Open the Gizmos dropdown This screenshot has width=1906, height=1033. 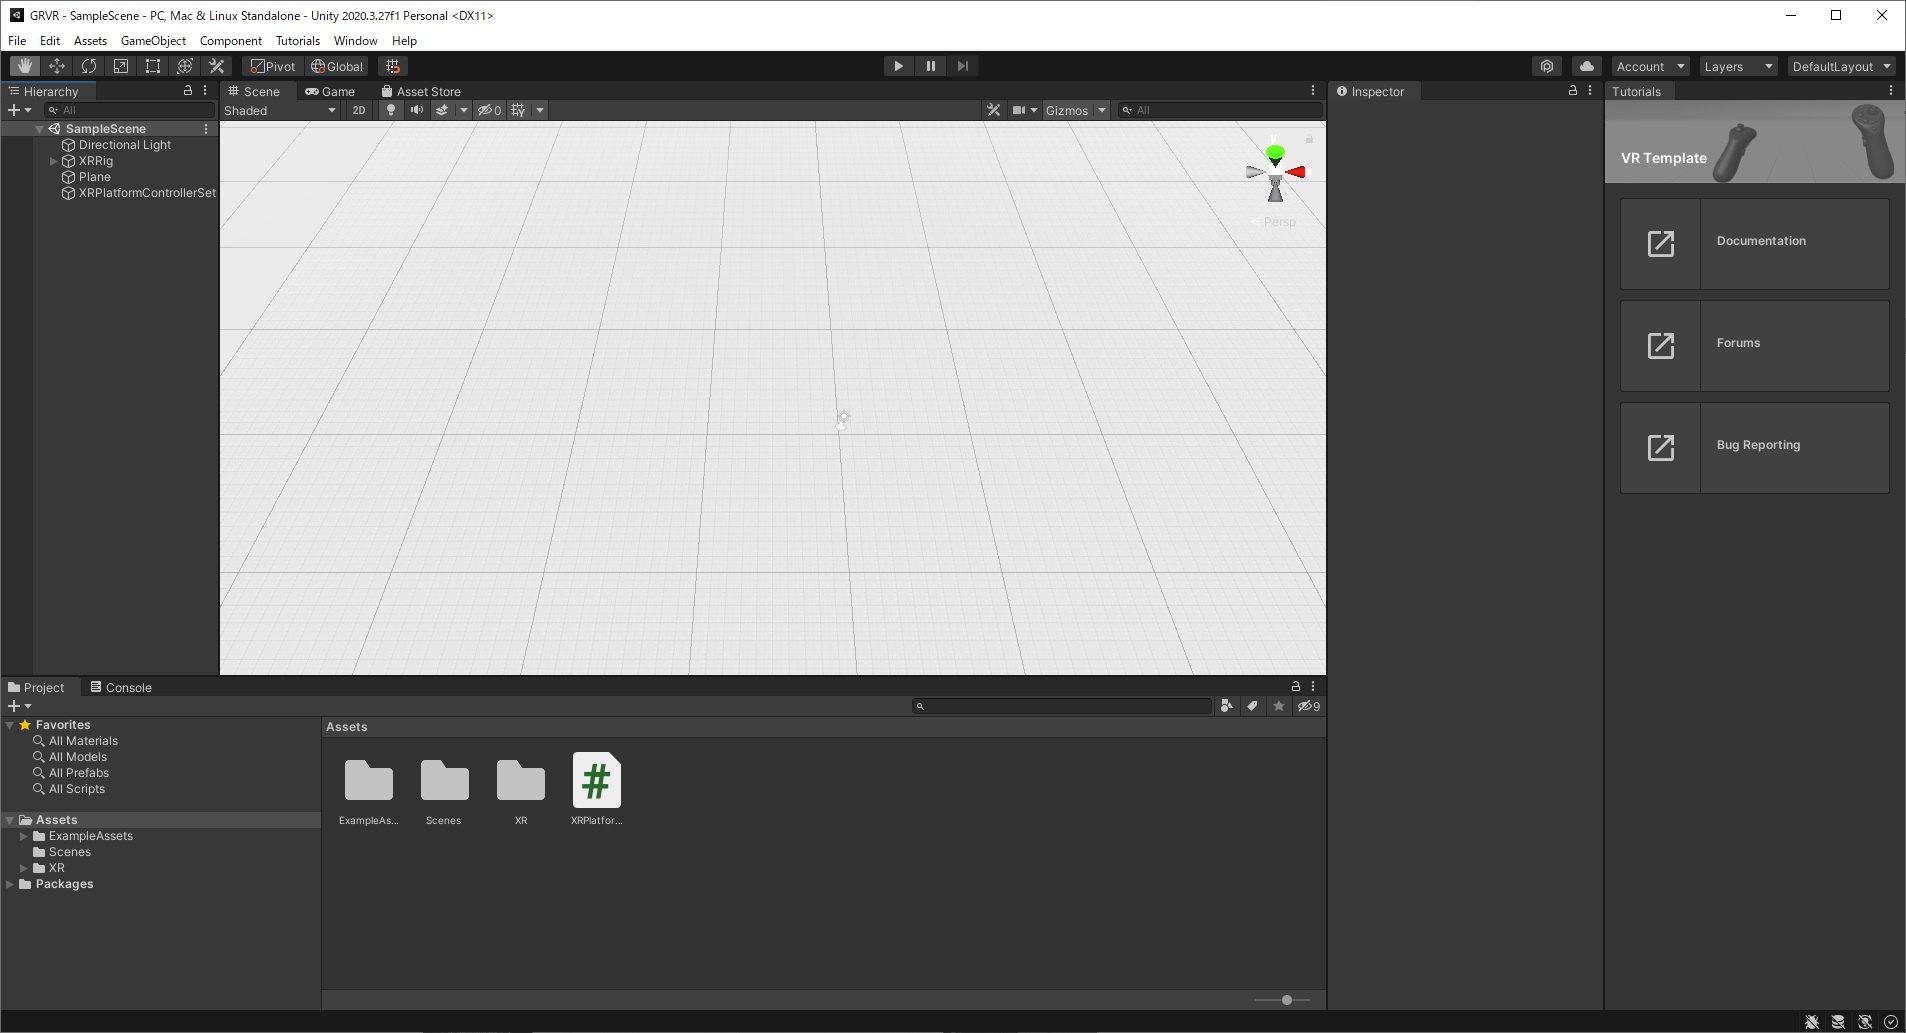tap(1076, 110)
